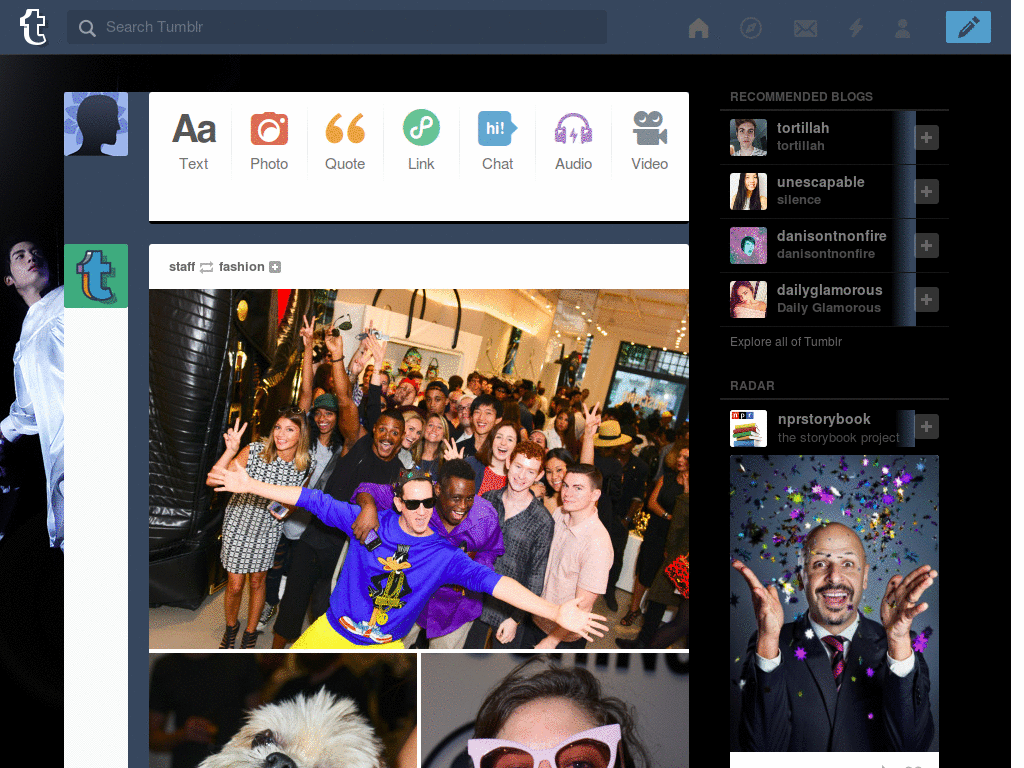Open the activity lightning bolt icon

856,27
